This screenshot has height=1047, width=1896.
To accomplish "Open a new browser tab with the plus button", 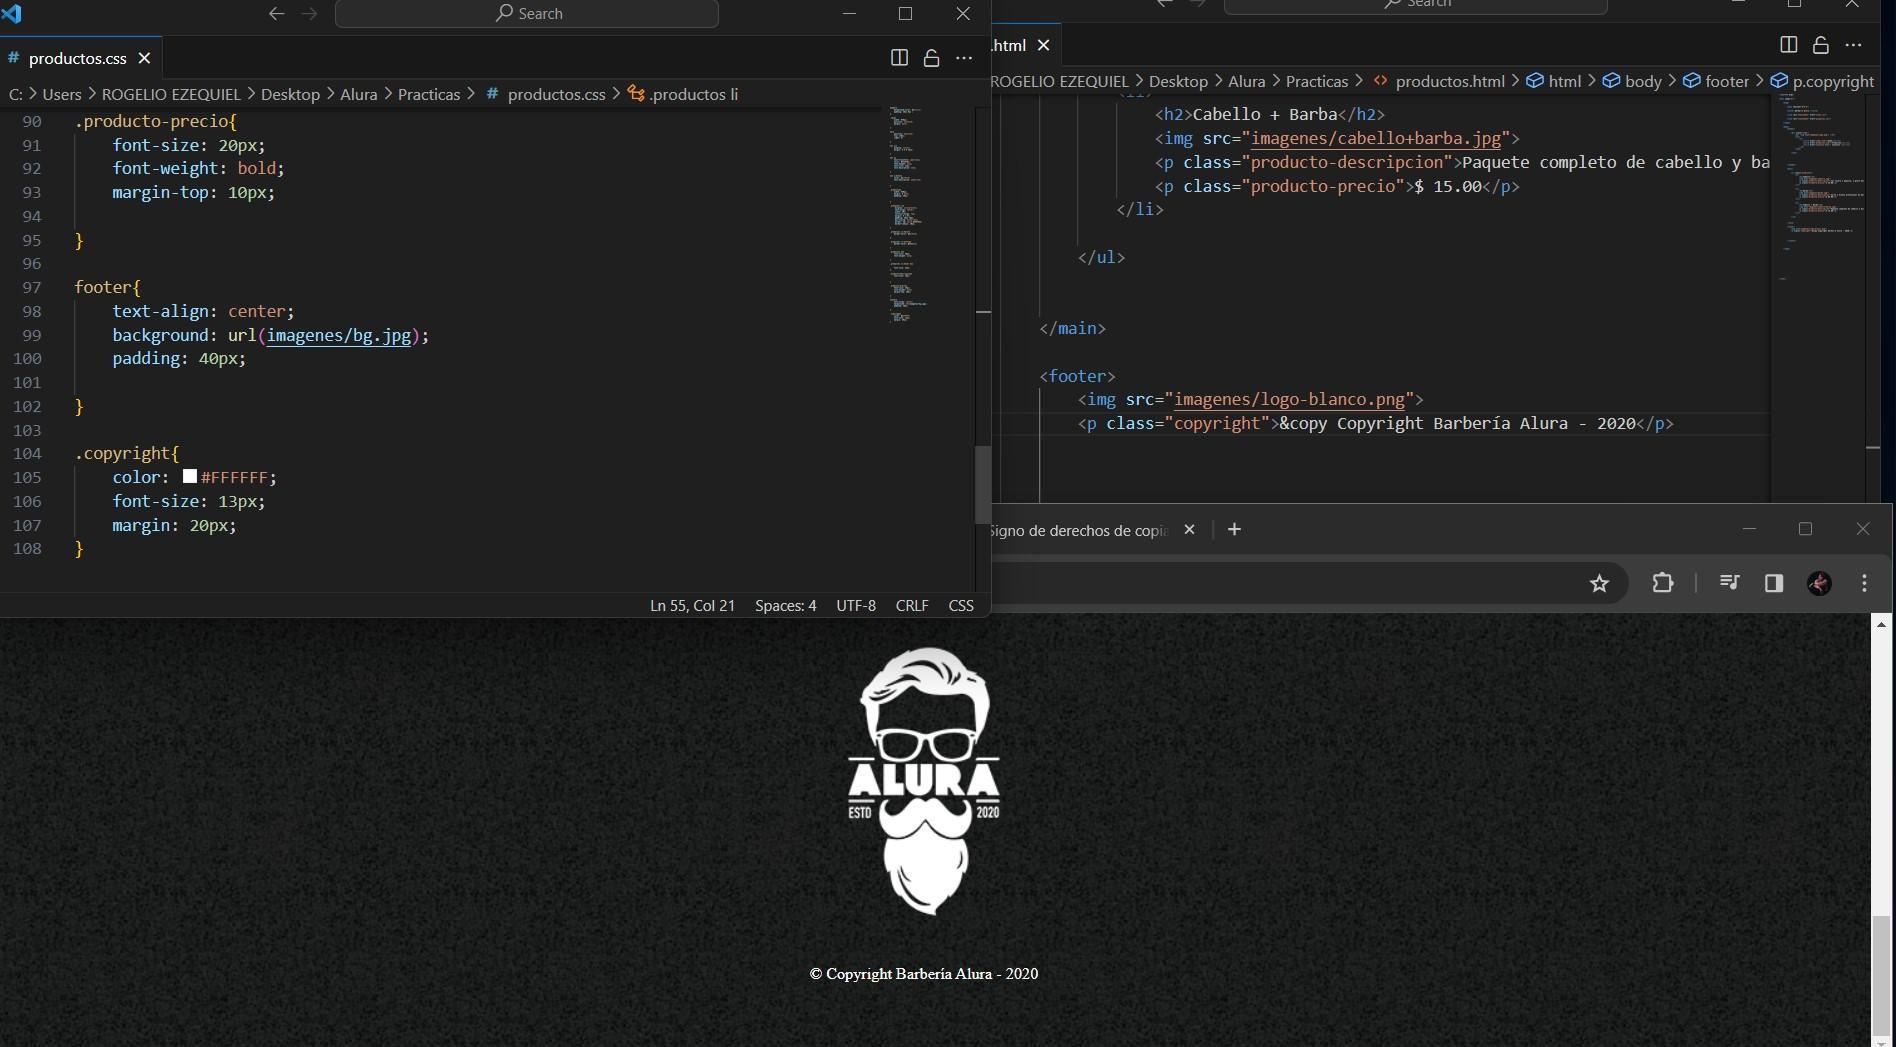I will coord(1234,530).
